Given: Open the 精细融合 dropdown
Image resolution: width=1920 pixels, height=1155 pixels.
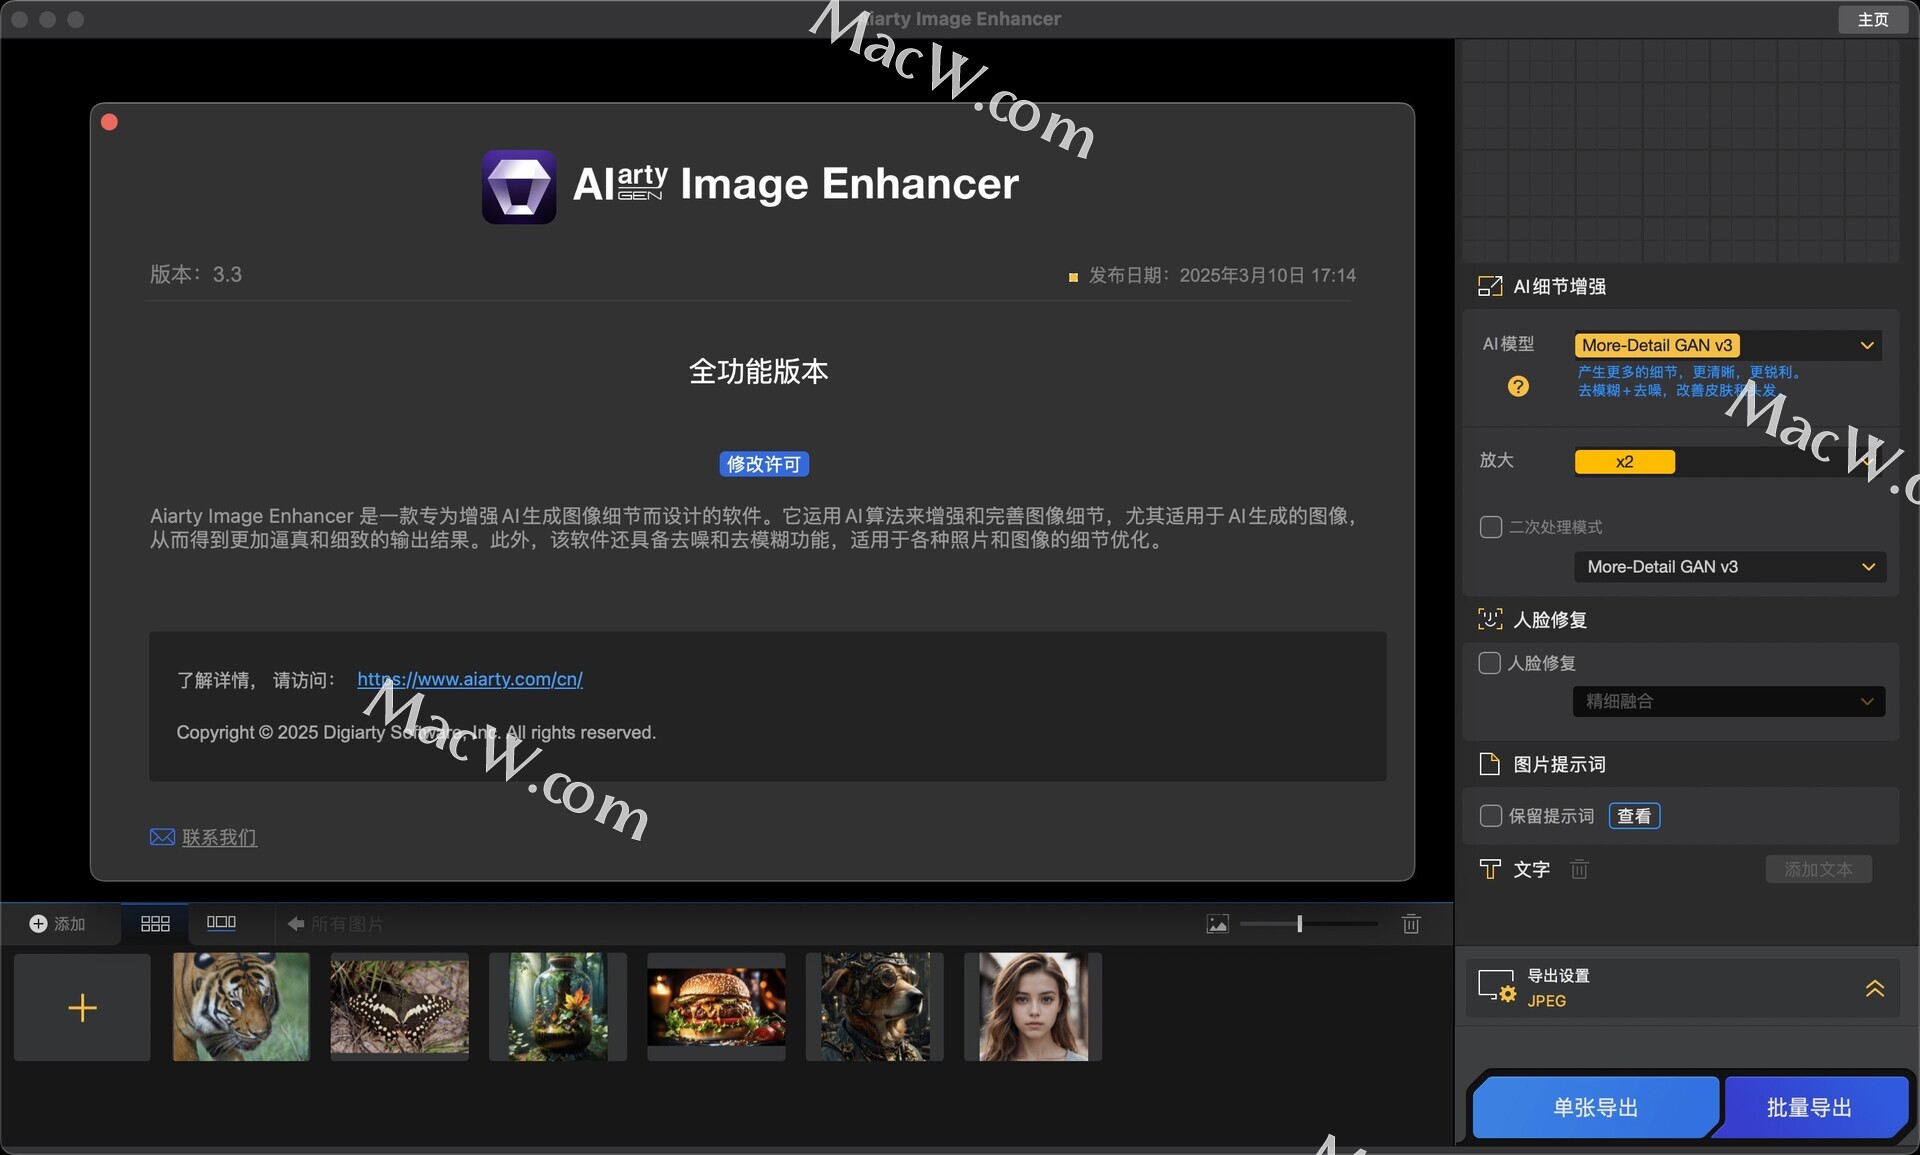Looking at the screenshot, I should (x=1729, y=701).
